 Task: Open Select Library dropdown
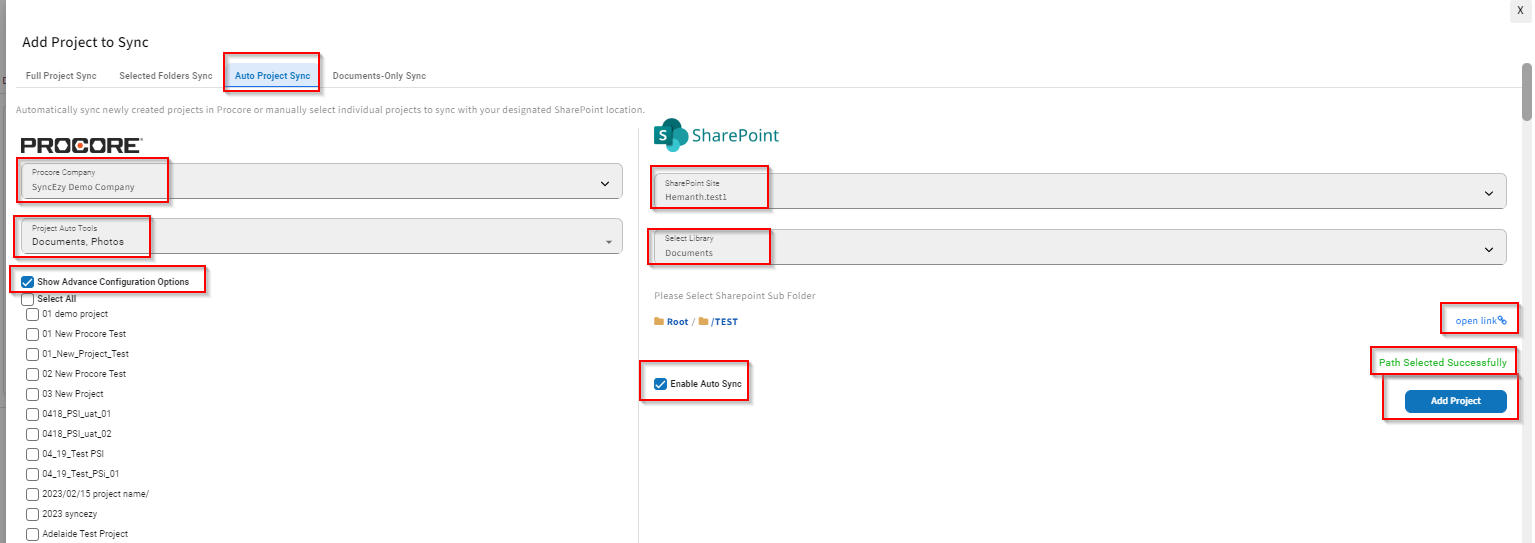pyautogui.click(x=1080, y=248)
